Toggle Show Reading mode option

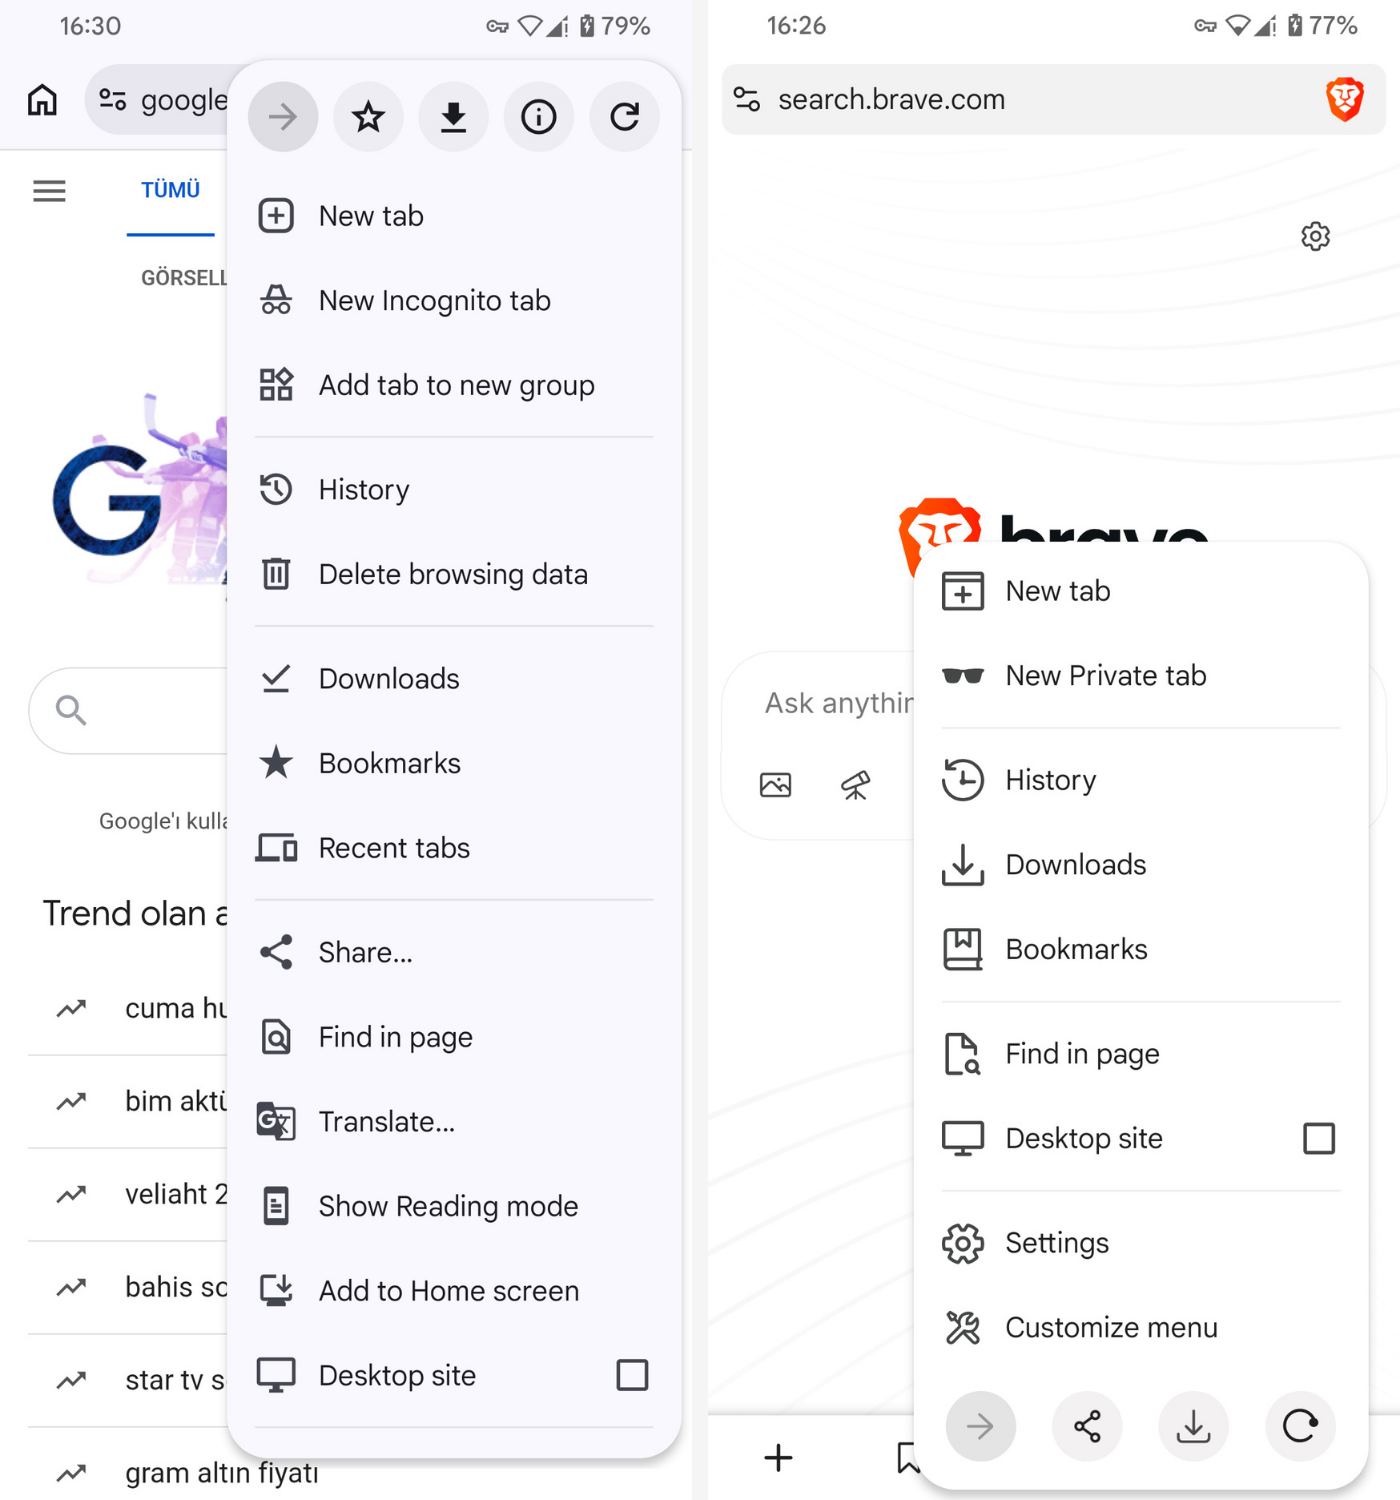(448, 1206)
